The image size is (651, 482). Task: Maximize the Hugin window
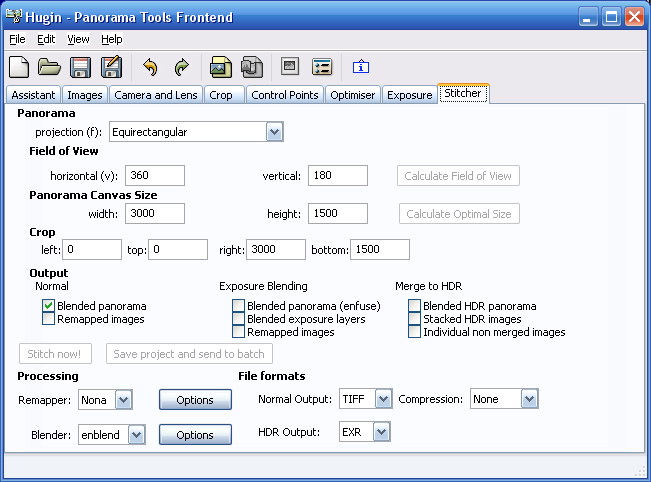click(x=611, y=17)
